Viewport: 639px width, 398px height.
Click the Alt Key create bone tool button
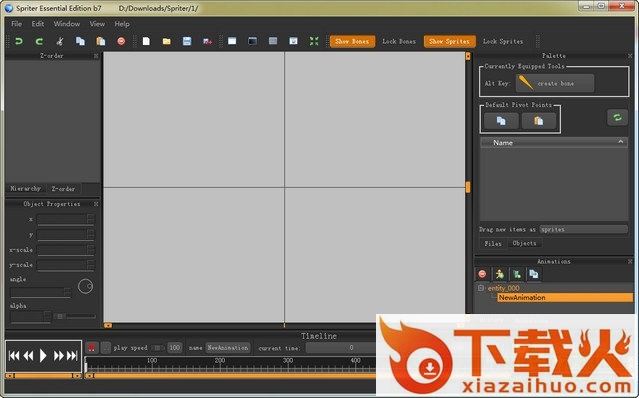click(x=555, y=83)
